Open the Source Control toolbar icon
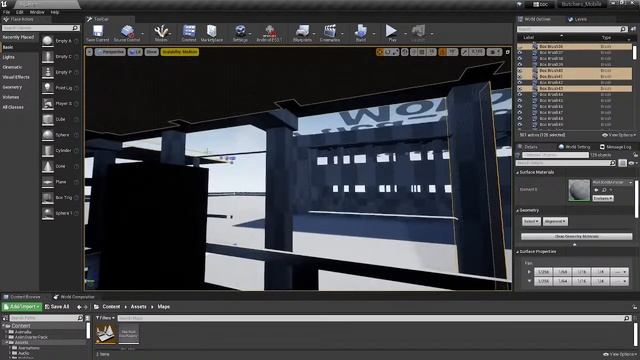 coord(127,31)
